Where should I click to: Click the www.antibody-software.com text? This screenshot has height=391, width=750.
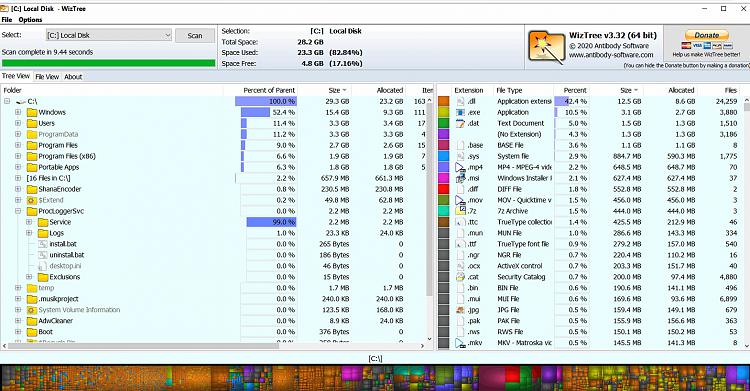(611, 55)
